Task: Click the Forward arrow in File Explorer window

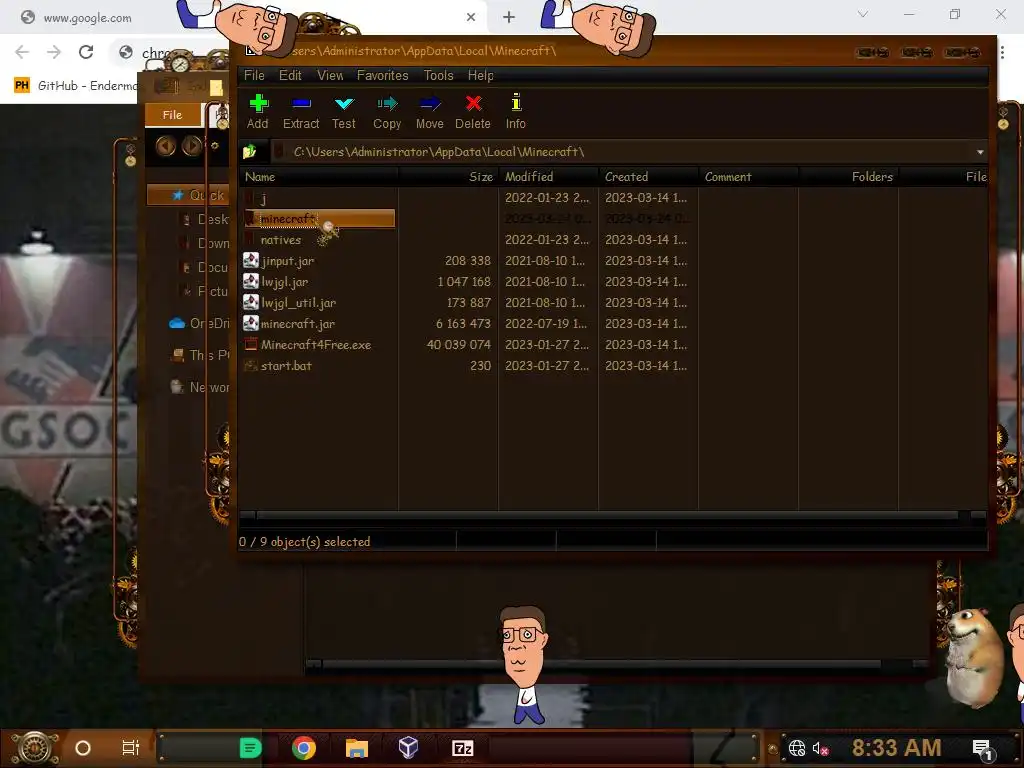Action: click(191, 146)
